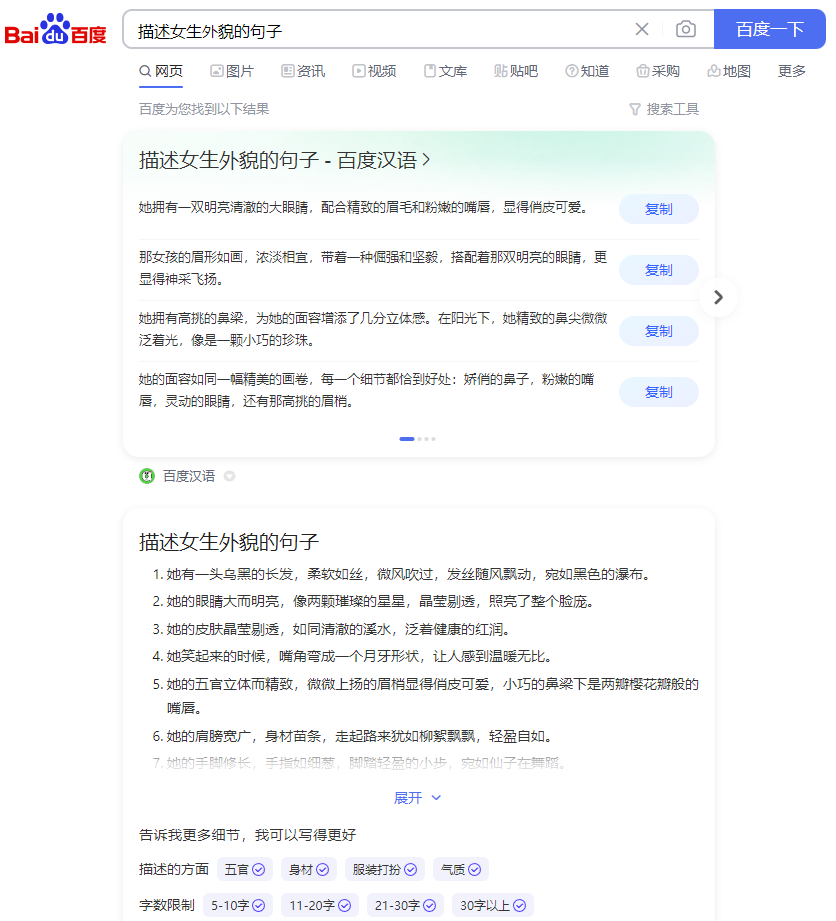Select the 11-20字 word limit
Screen dimensions: 836x921
tap(320, 905)
